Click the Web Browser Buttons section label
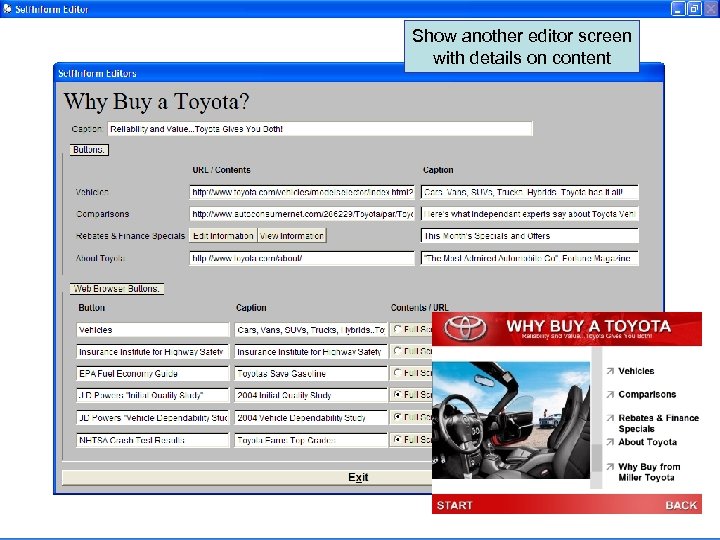This screenshot has height=540, width=720. (117, 288)
